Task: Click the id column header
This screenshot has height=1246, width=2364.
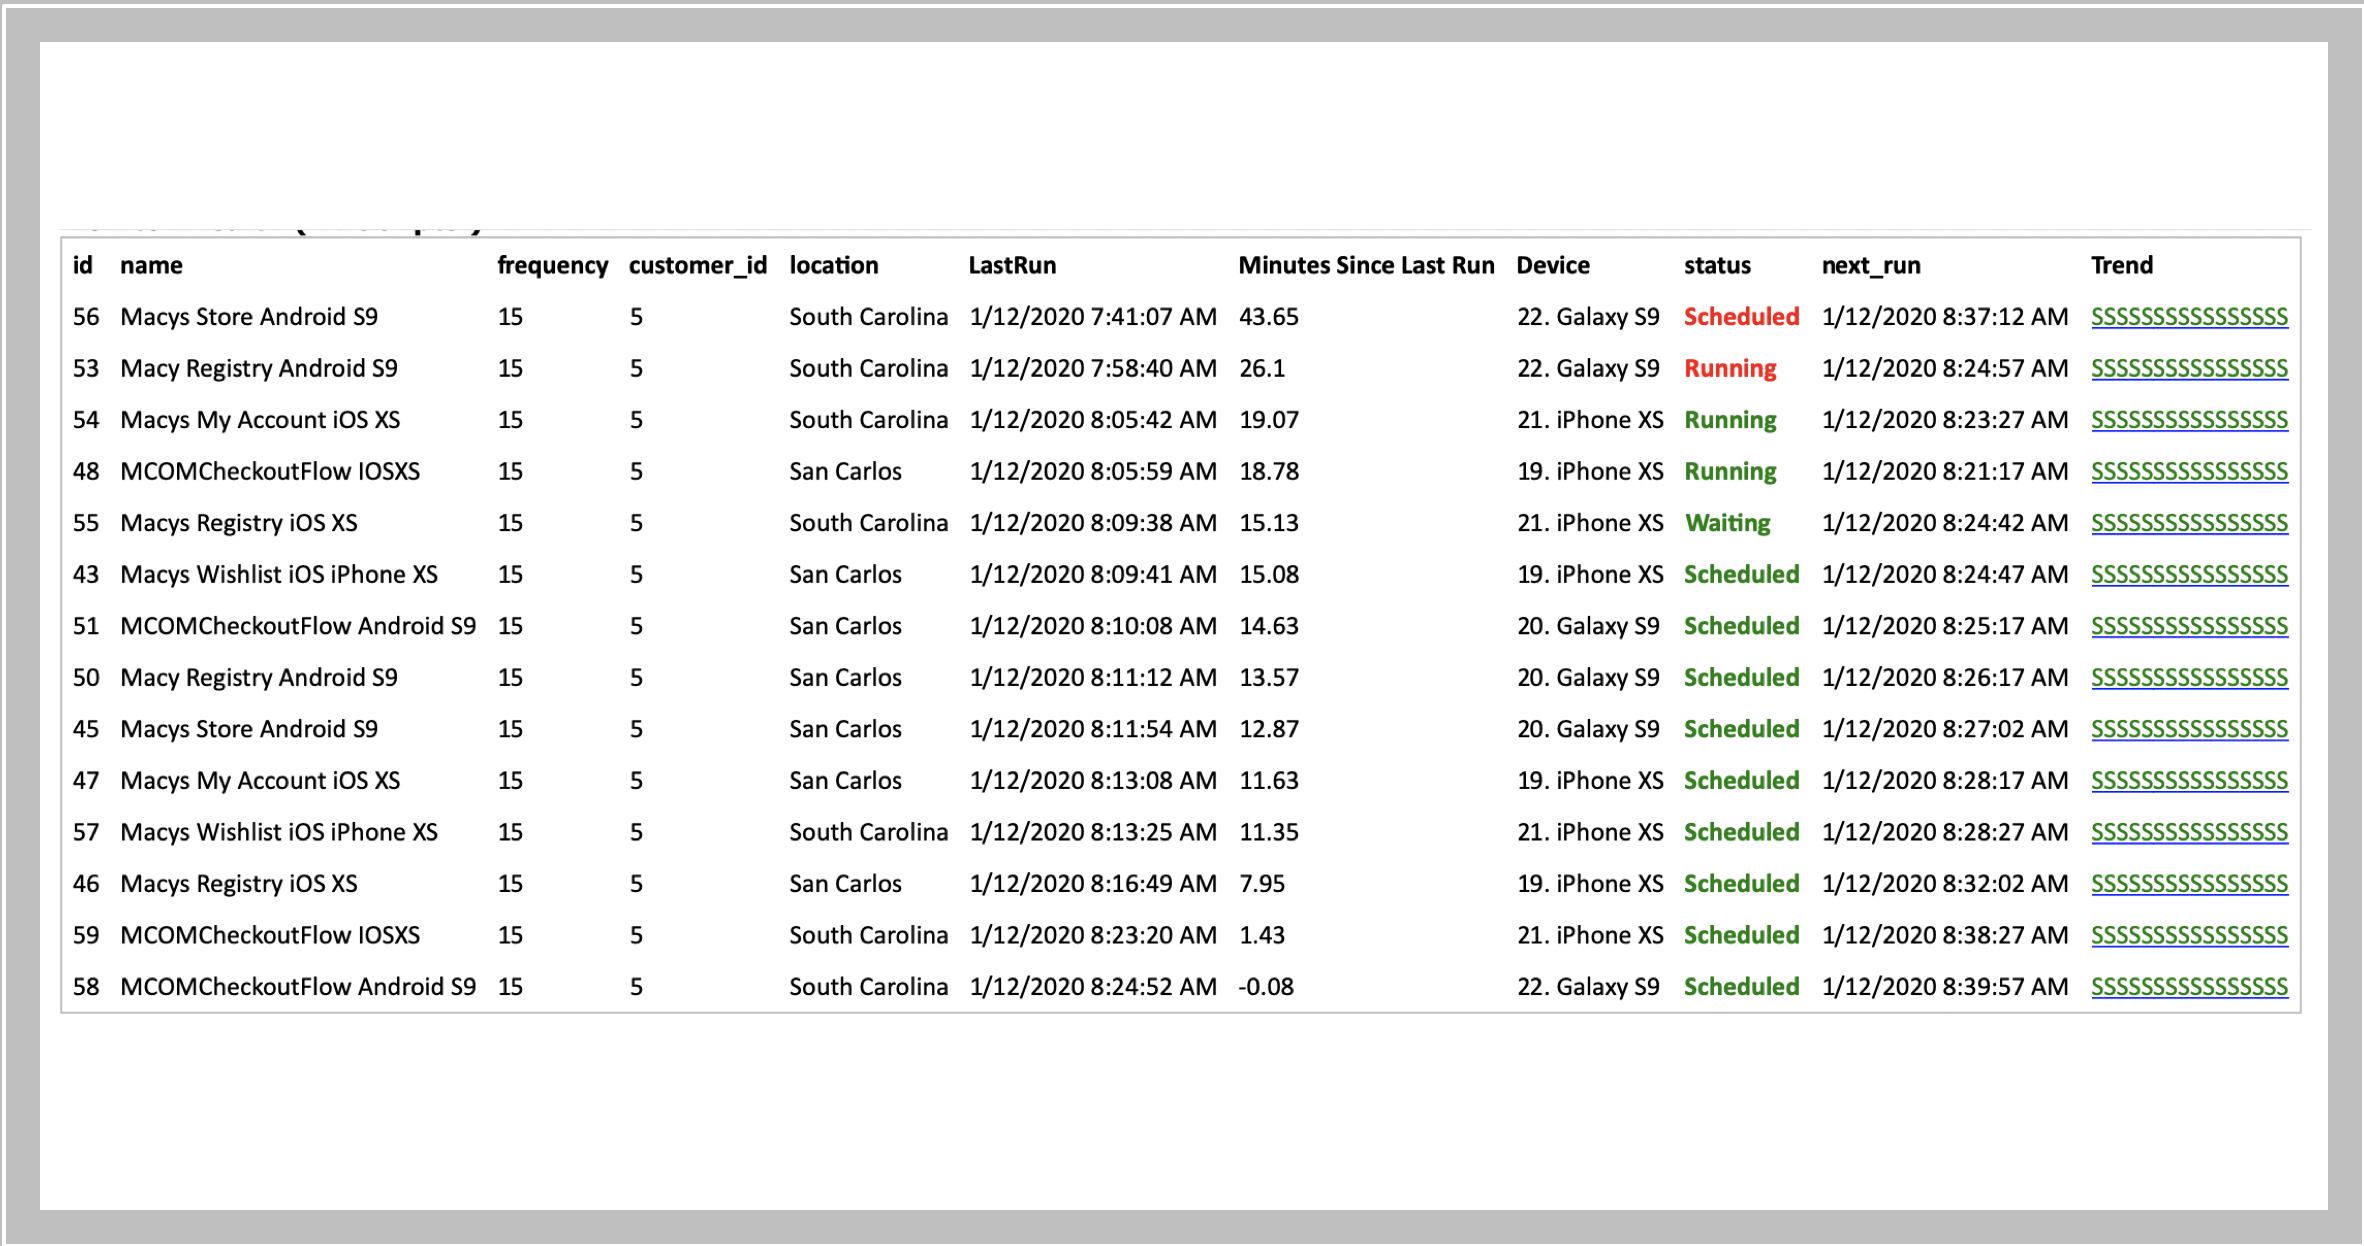Action: [x=82, y=265]
